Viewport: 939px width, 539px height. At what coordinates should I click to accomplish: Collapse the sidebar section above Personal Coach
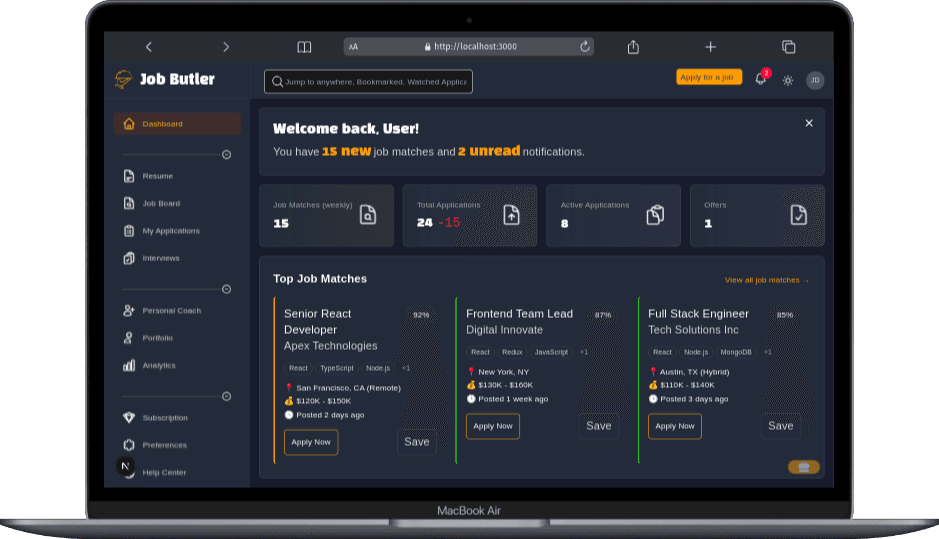(x=226, y=289)
